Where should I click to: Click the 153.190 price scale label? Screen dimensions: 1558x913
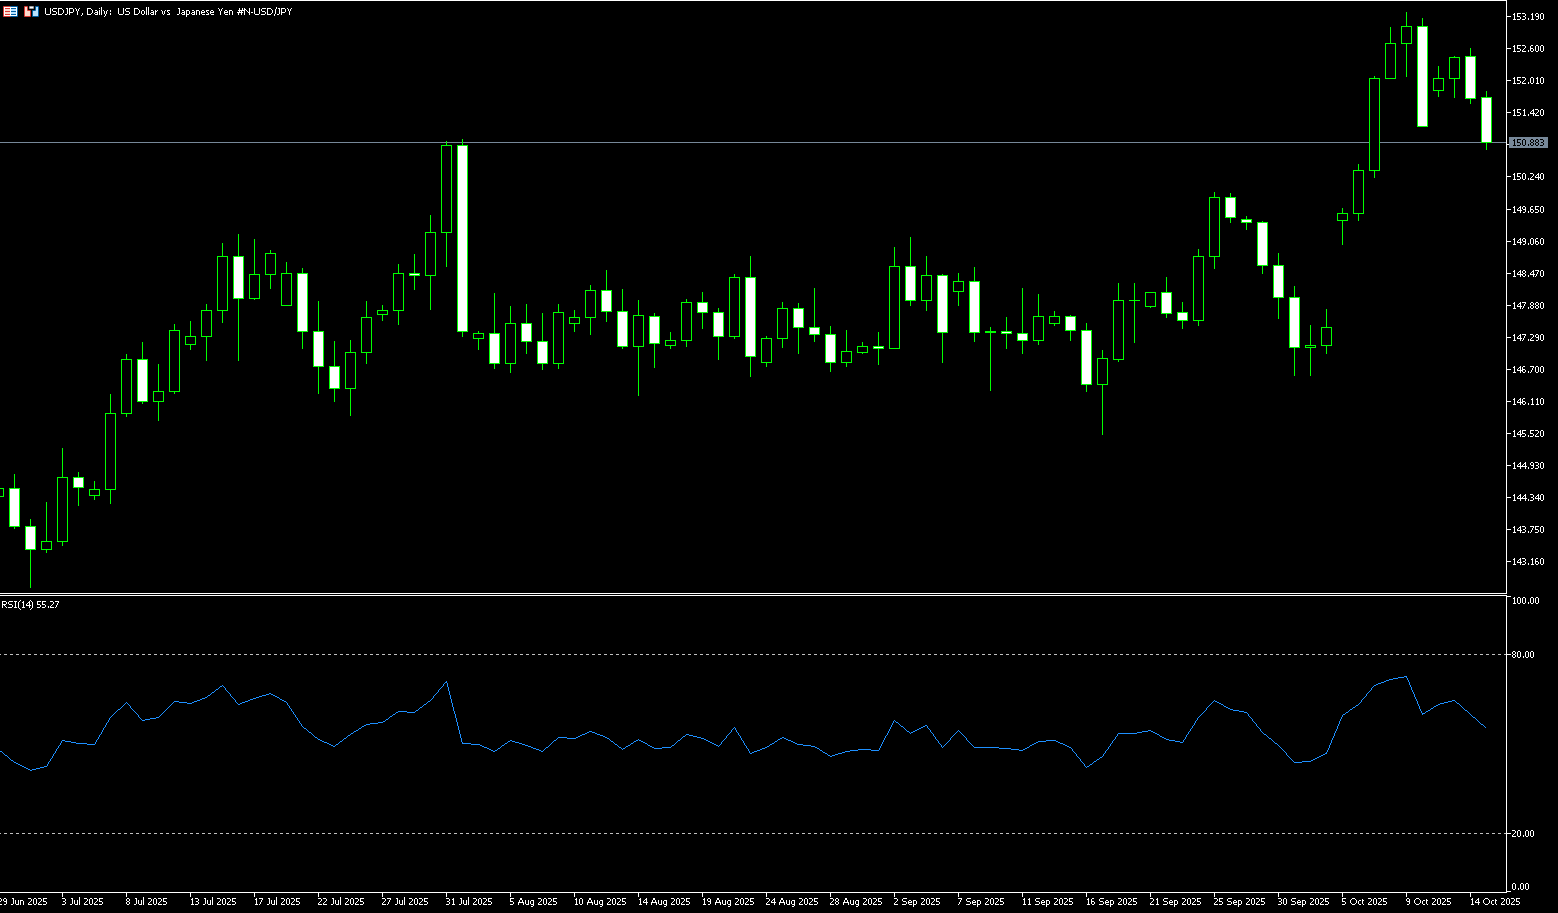tap(1528, 17)
